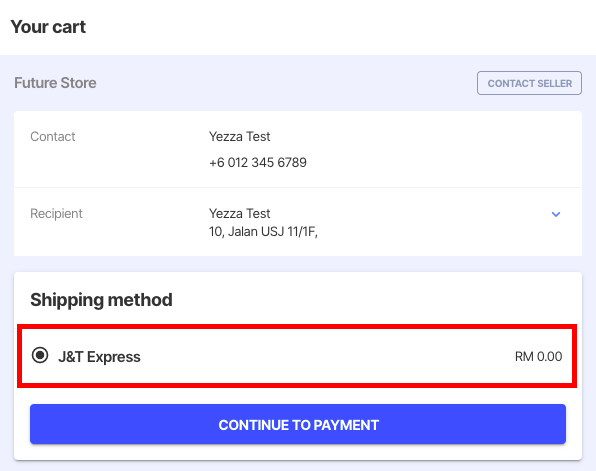The height and width of the screenshot is (471, 596).
Task: Click the word Express in the courier name
Action: 114,357
